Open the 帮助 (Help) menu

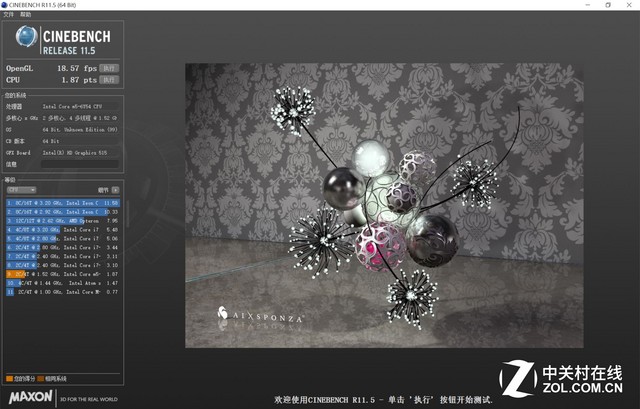point(26,15)
